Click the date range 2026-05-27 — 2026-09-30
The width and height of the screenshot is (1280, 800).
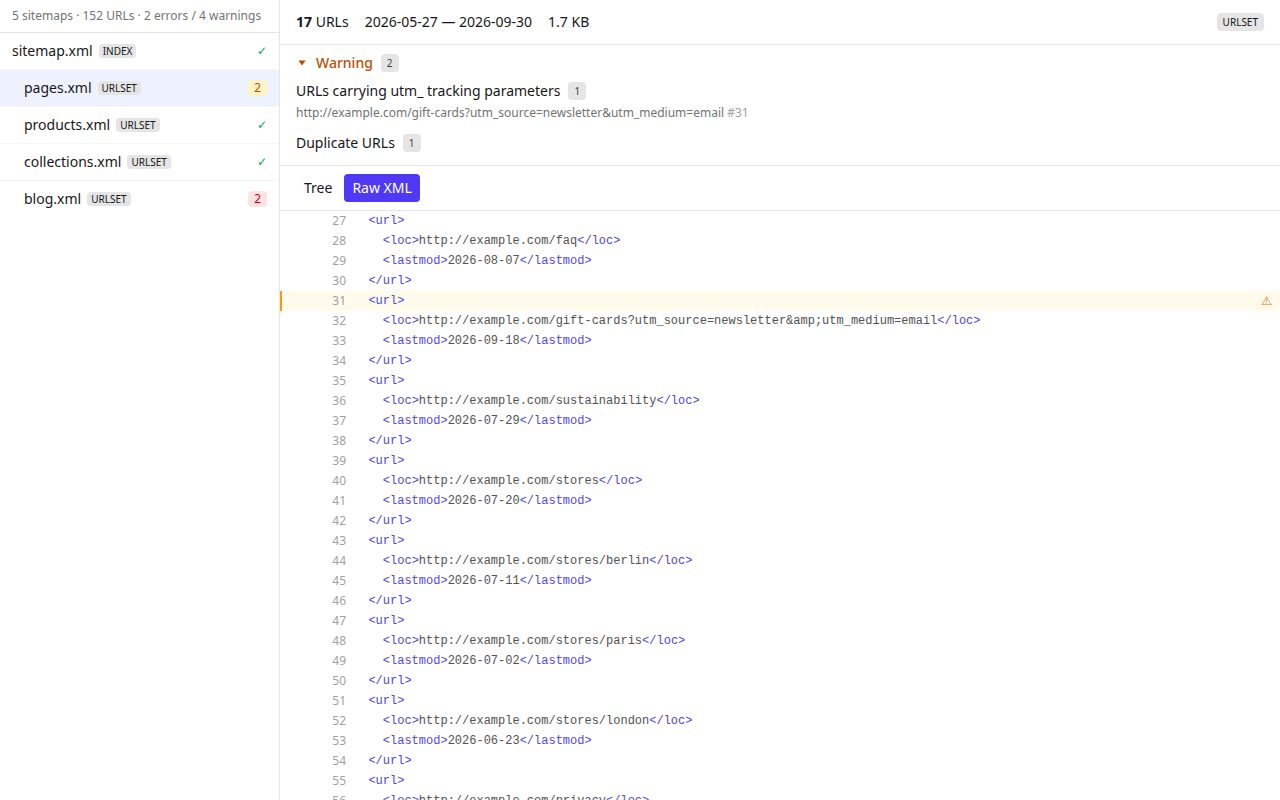tap(448, 22)
